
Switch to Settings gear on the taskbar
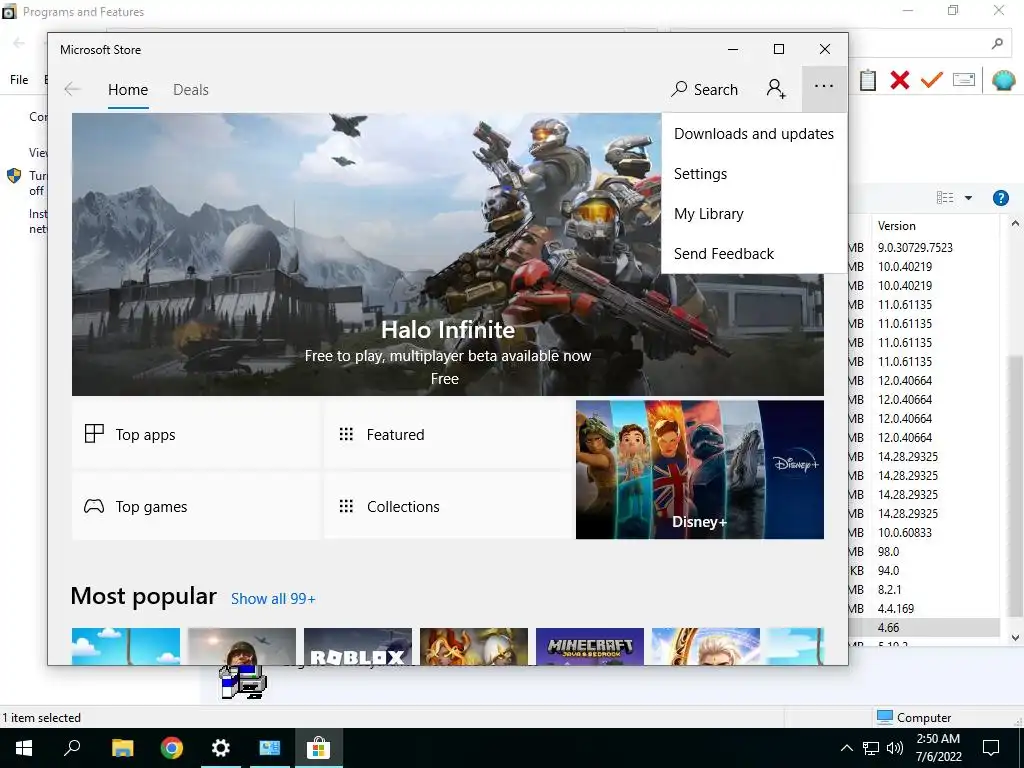[221, 748]
